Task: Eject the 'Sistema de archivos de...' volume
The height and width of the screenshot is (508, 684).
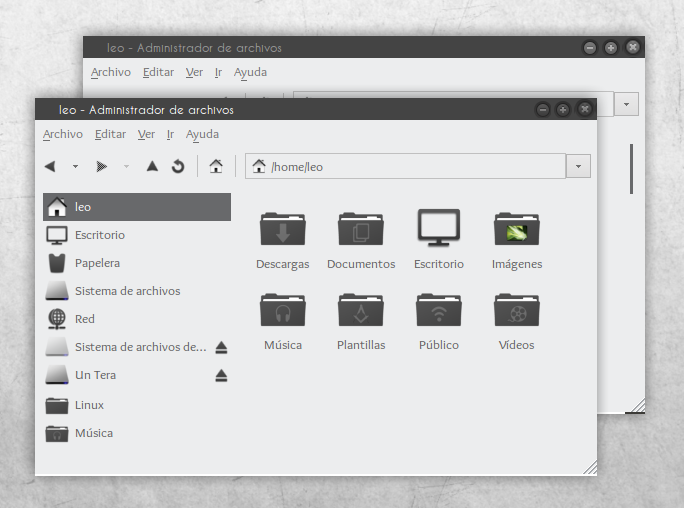Action: 221,348
